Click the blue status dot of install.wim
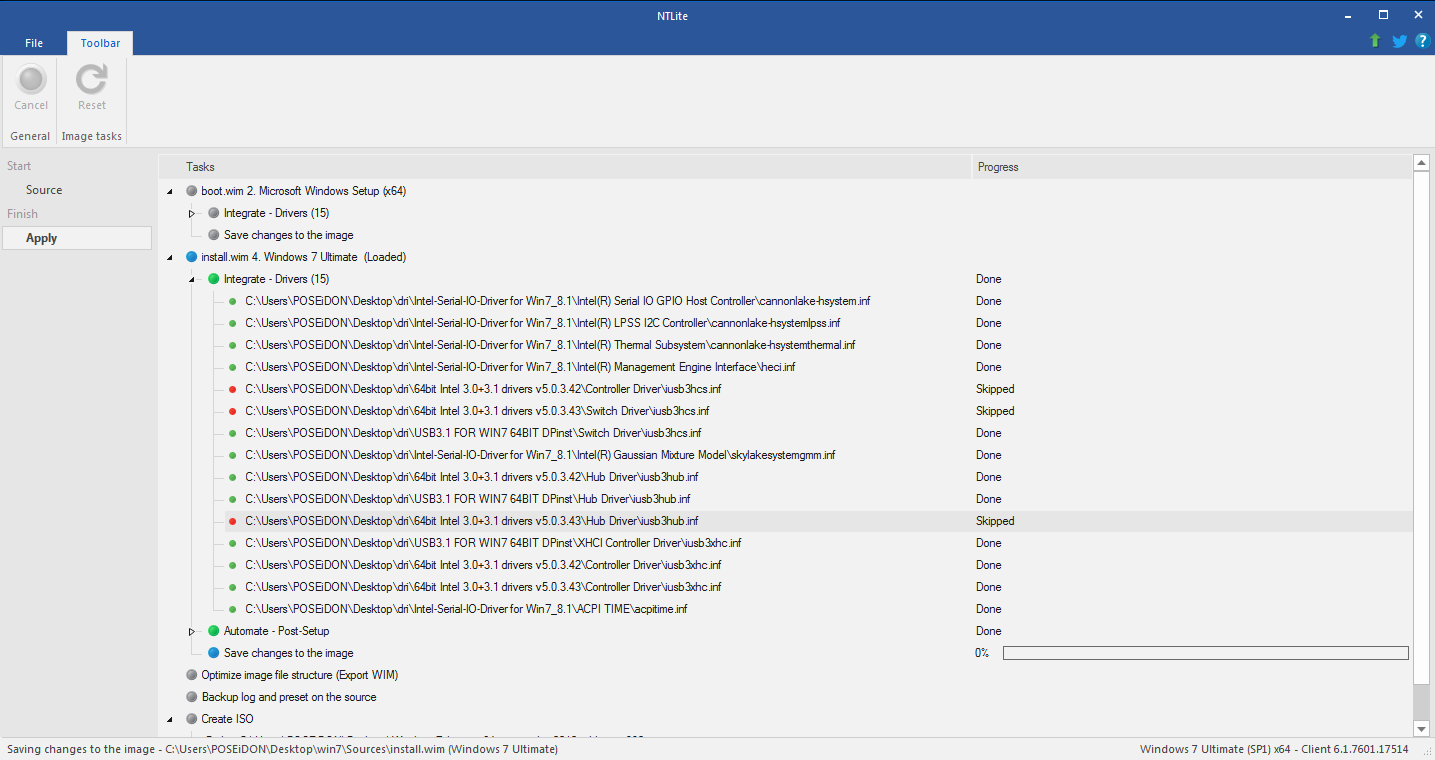 pos(192,257)
